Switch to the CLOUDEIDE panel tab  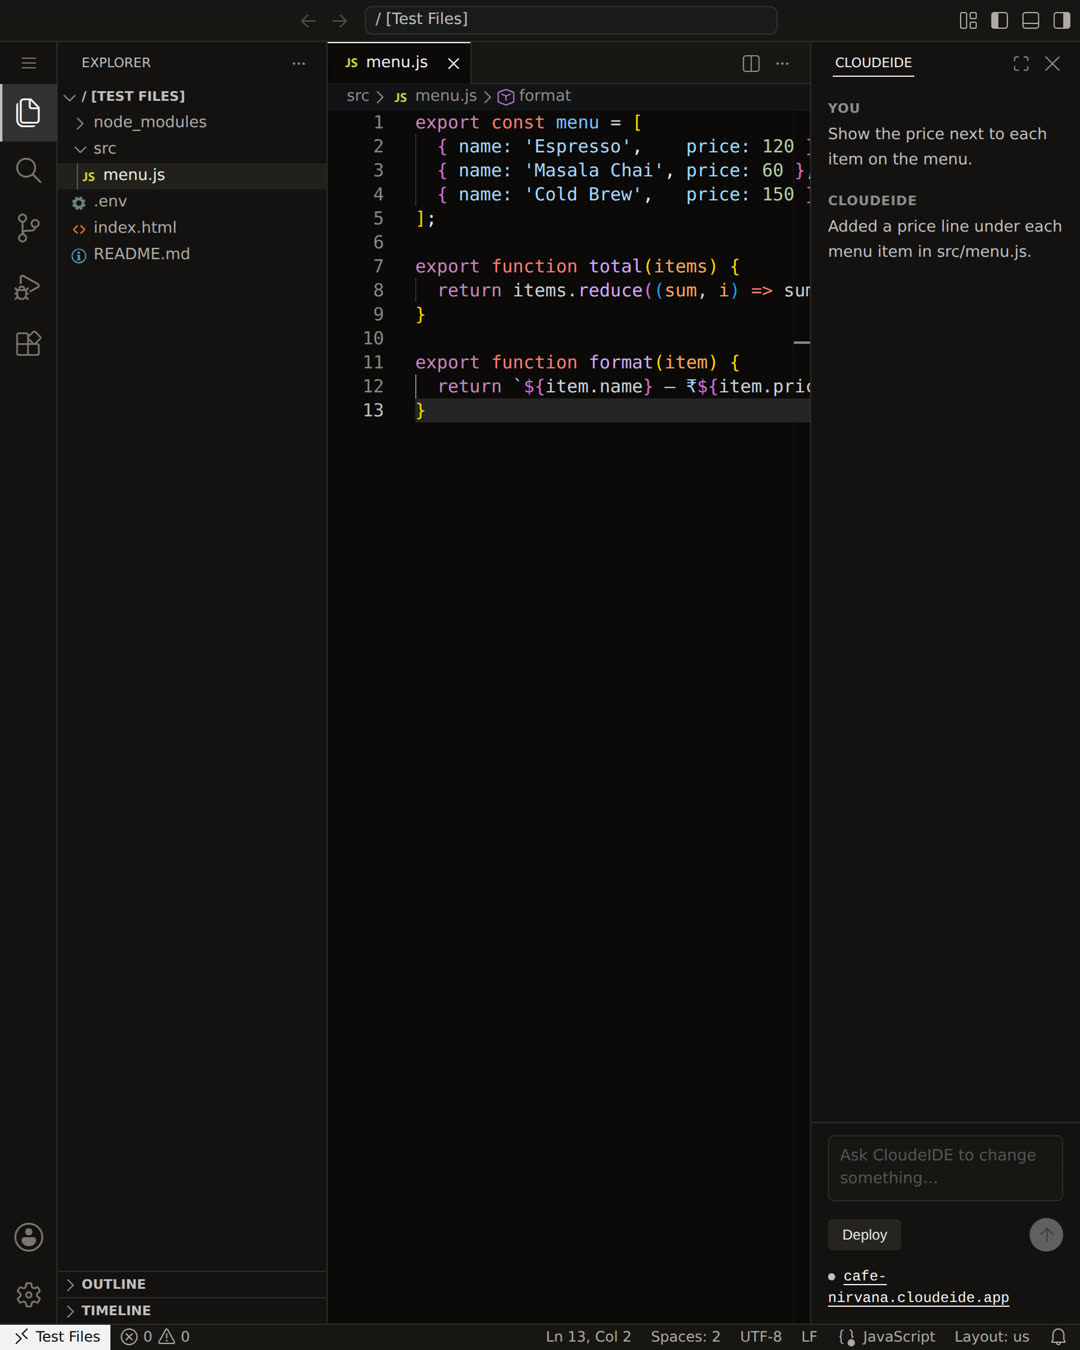pos(873,62)
